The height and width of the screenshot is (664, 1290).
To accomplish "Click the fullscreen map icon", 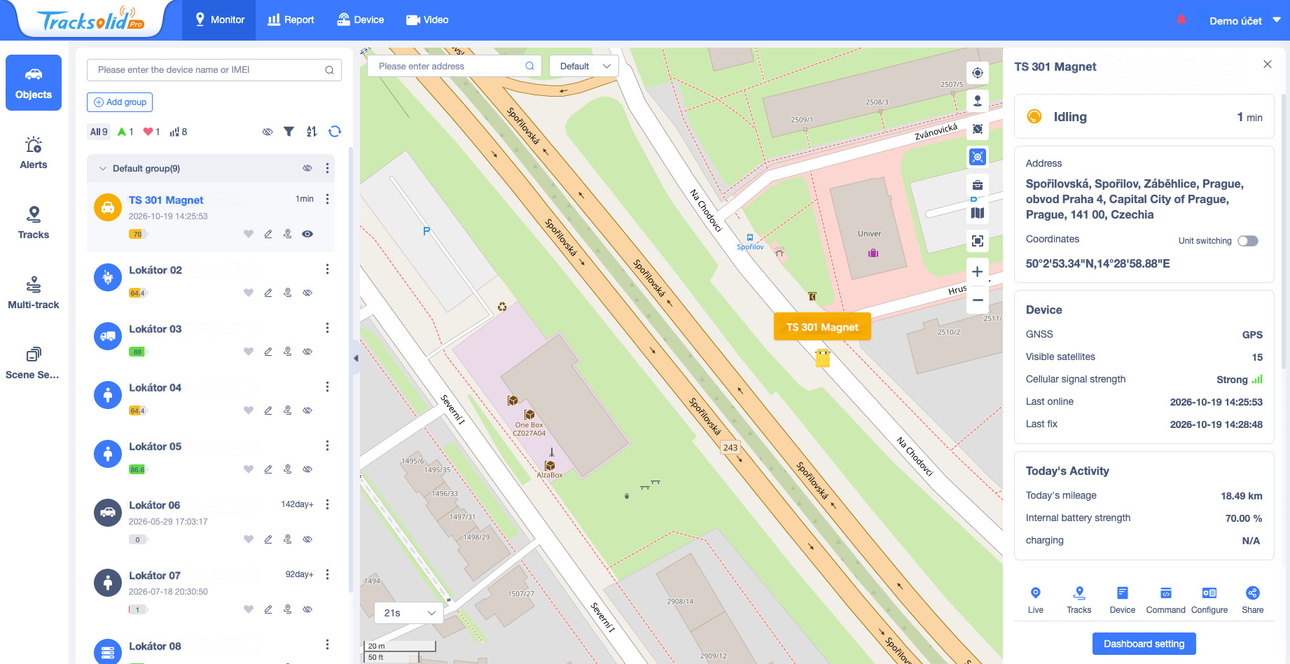I will click(978, 241).
